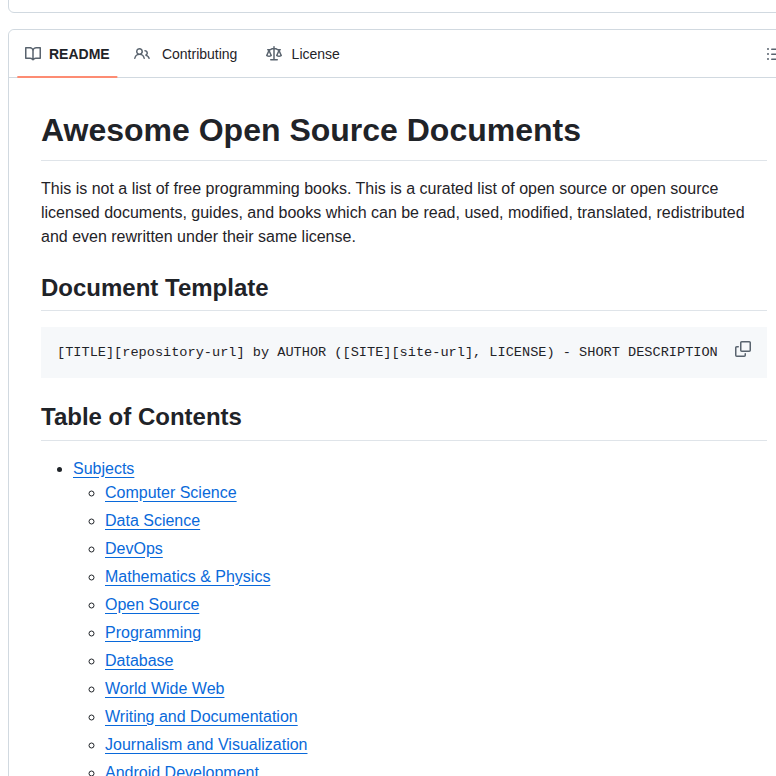Screen dimensions: 776x776
Task: Click the paragraph beginning "This is not a list"
Action: pos(392,212)
